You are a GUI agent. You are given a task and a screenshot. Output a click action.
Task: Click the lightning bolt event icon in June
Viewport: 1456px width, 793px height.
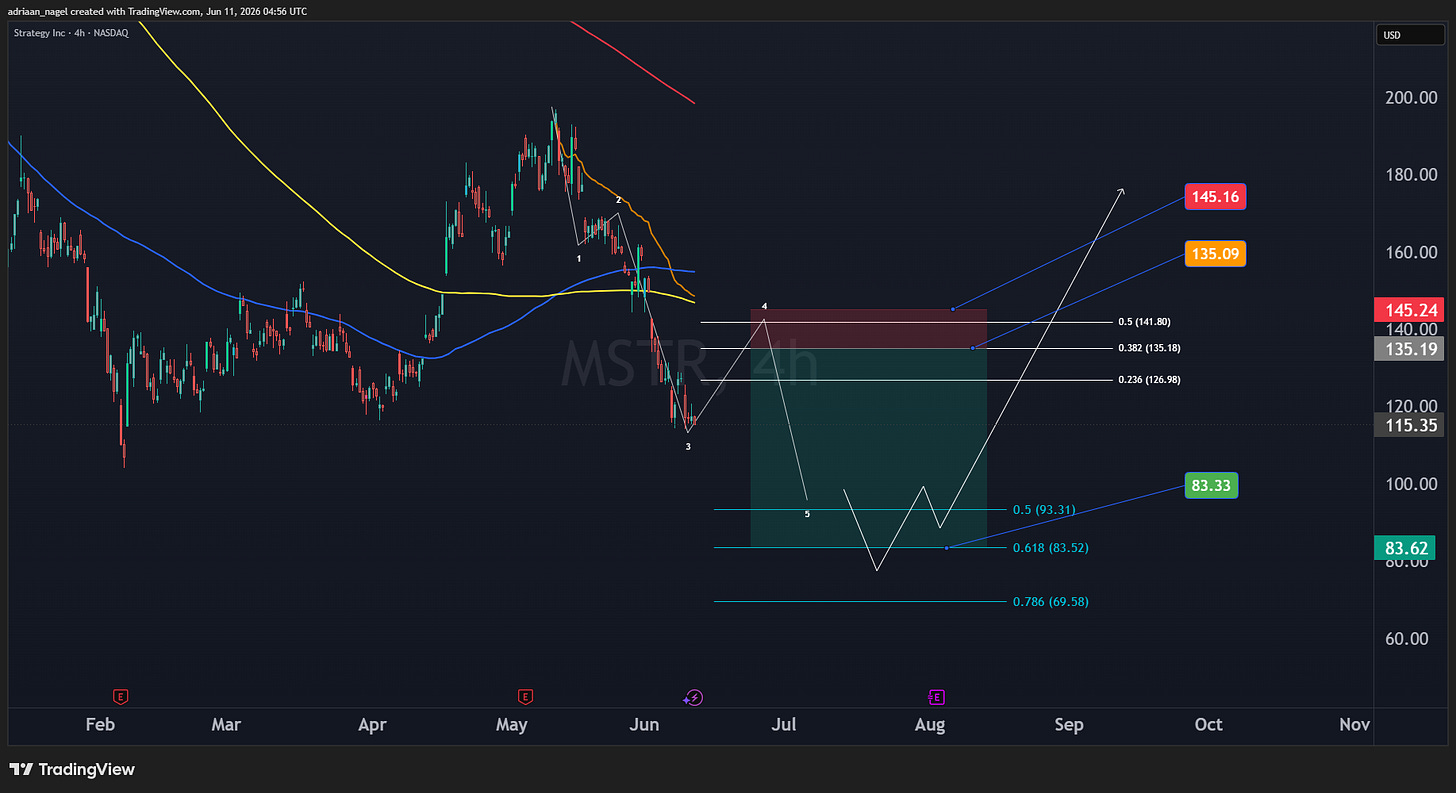(693, 698)
